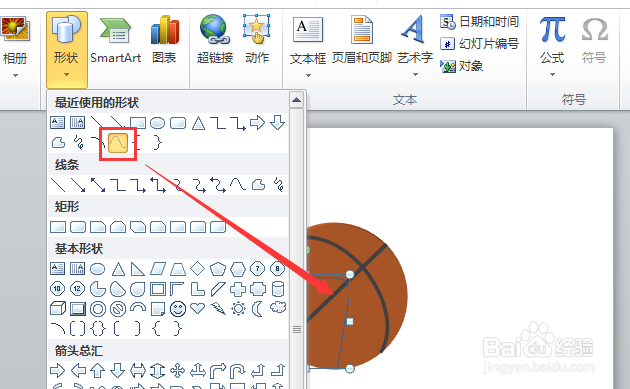
Task: Insert a 文本框 text box
Action: (308, 40)
